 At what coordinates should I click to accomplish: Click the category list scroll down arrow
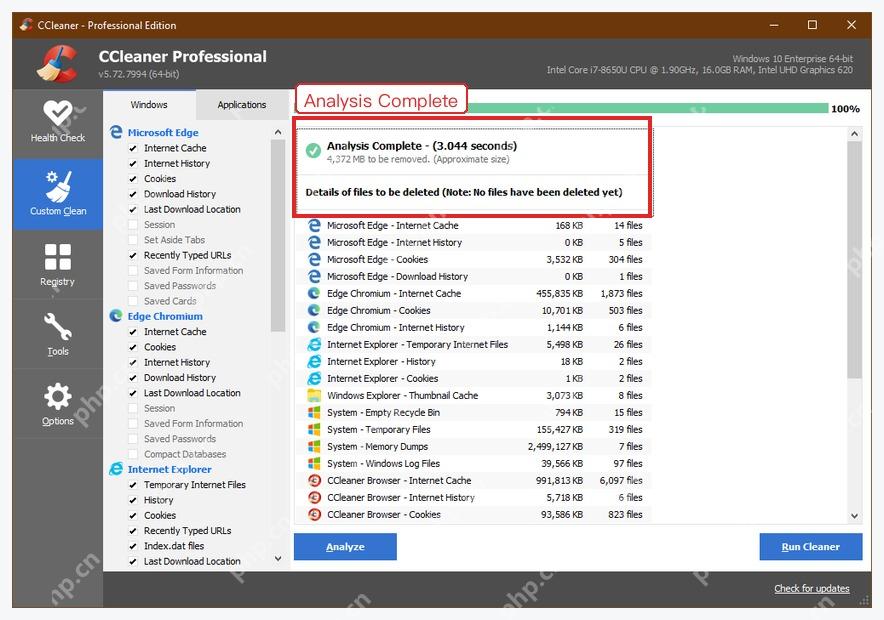tap(278, 559)
